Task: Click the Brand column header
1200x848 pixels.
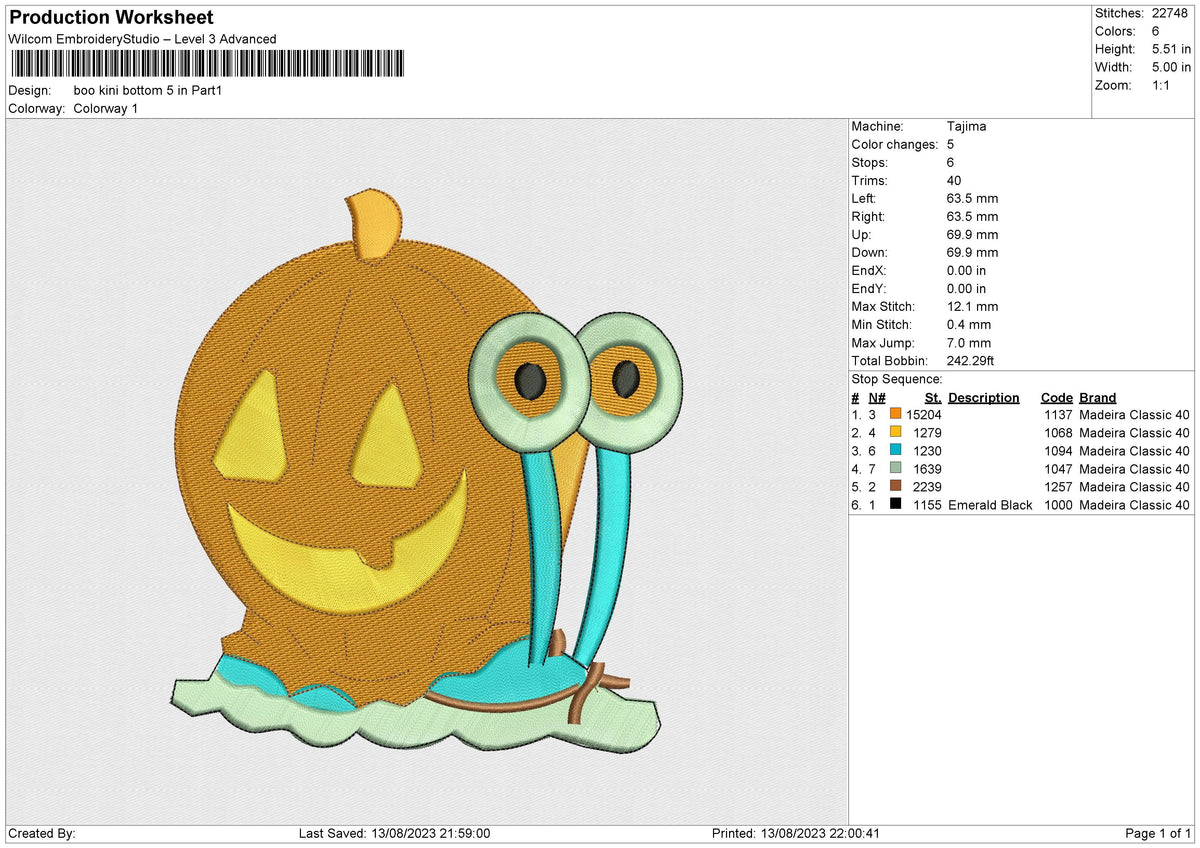Action: (x=1096, y=397)
